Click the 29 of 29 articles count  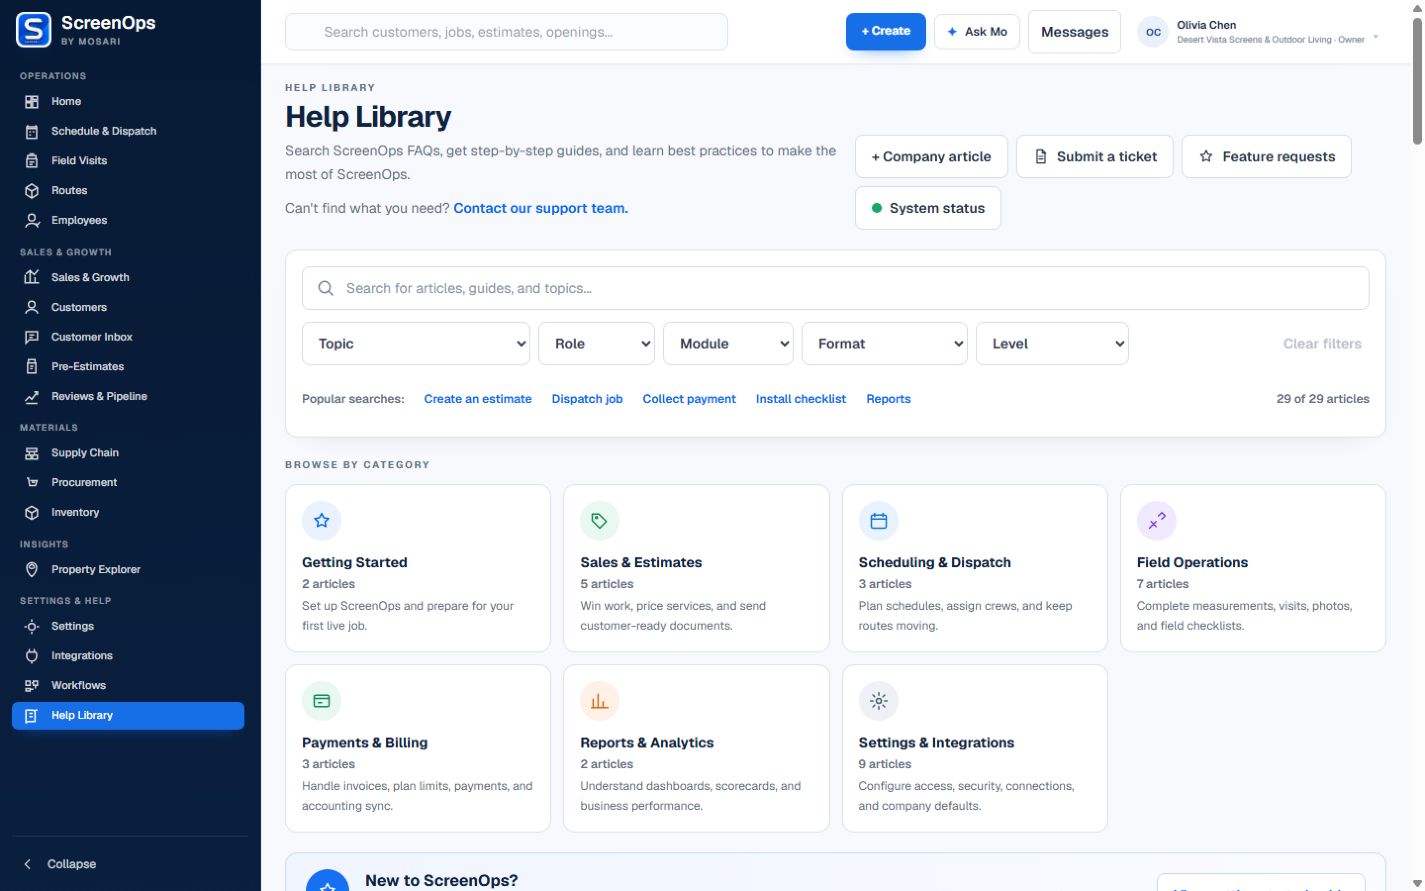coord(1323,399)
